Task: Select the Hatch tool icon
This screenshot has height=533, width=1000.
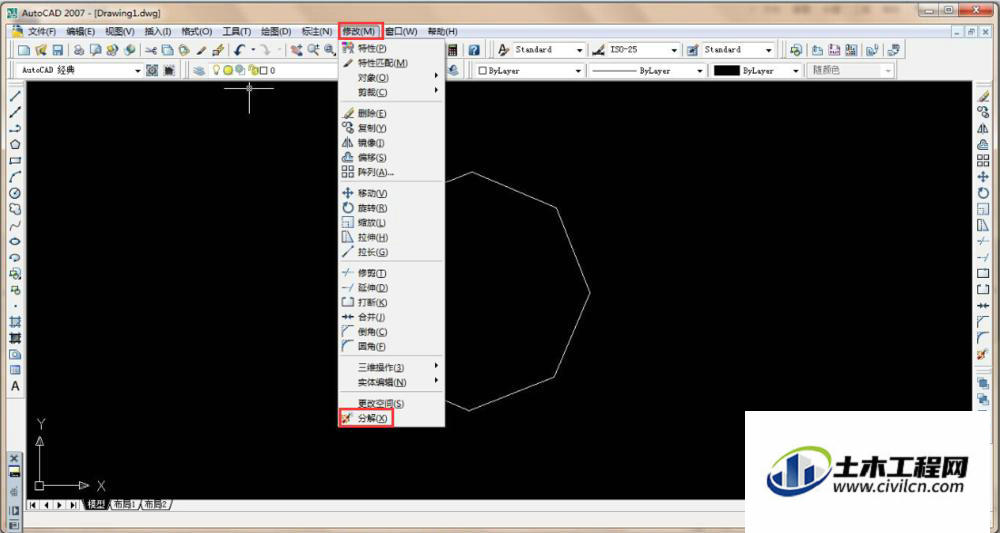Action: point(15,322)
